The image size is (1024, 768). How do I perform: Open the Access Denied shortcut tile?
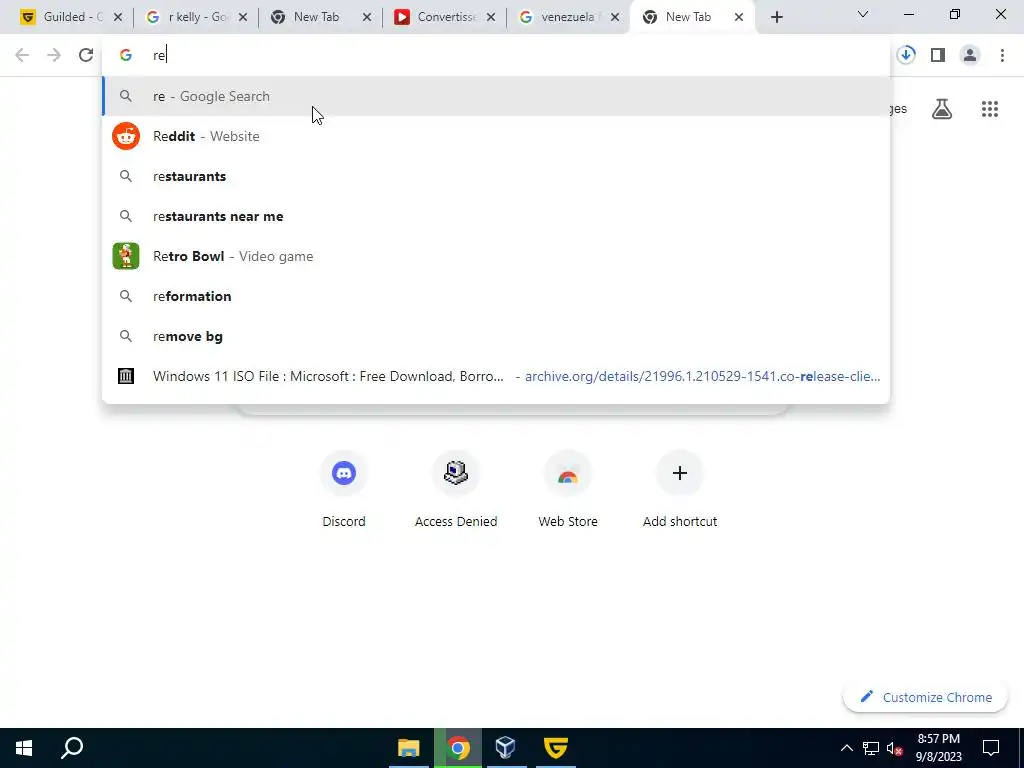click(x=456, y=490)
